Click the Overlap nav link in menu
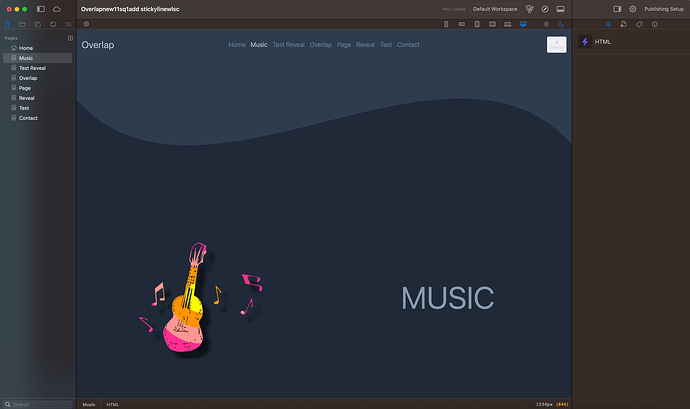690x409 pixels. coord(320,45)
